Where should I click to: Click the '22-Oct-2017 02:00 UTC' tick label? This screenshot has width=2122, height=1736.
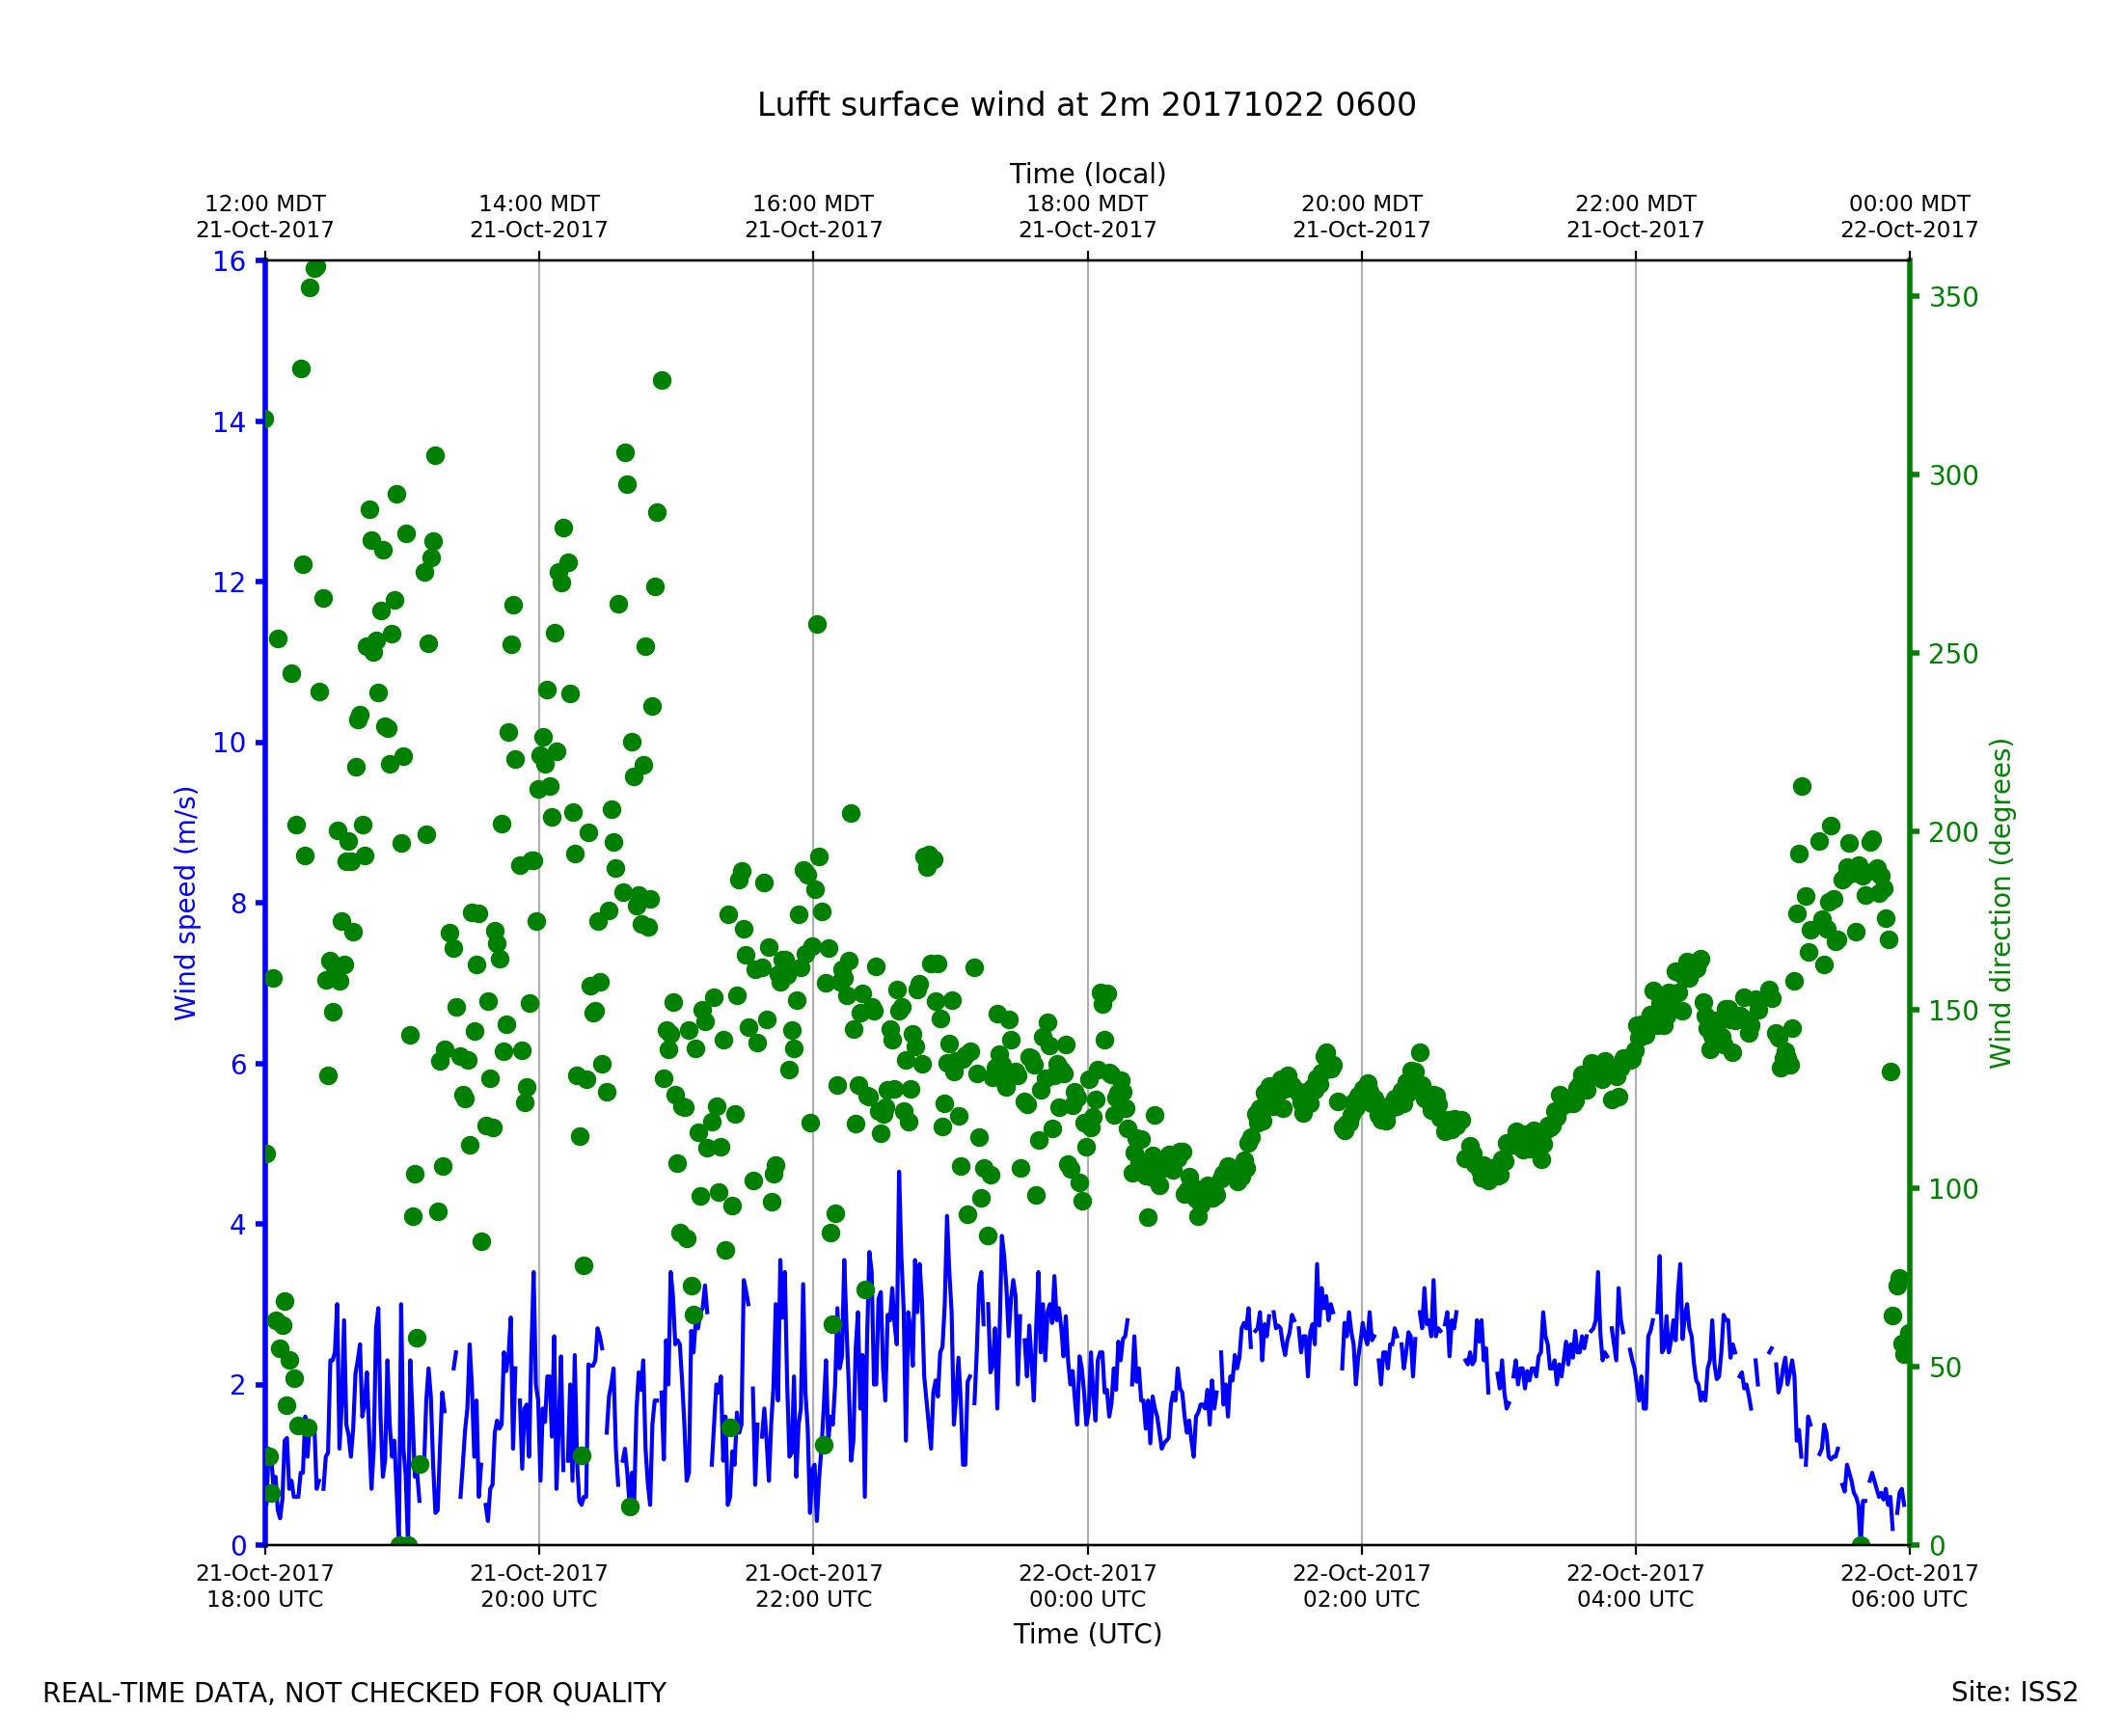click(1361, 1587)
